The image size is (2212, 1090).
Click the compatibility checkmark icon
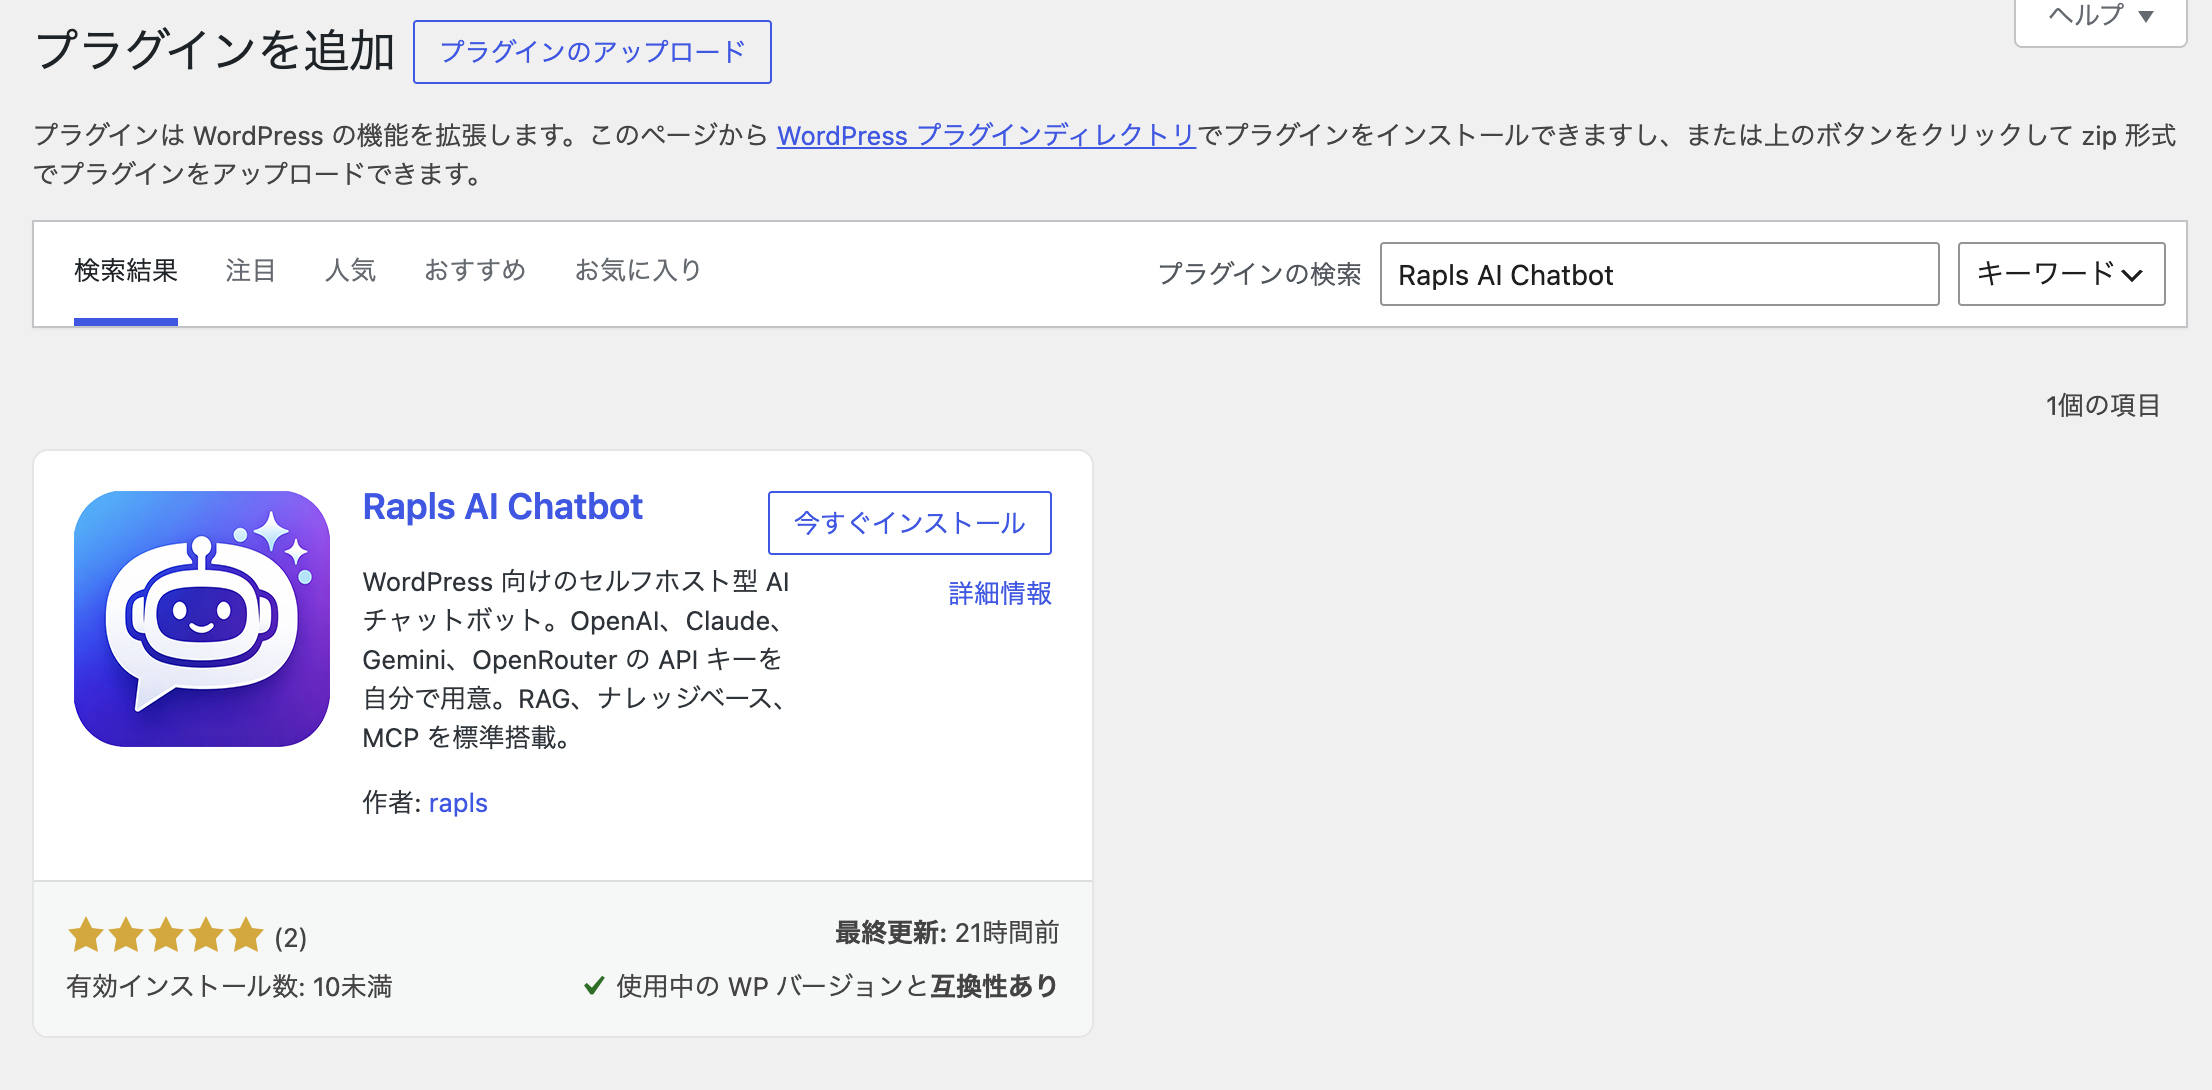(x=594, y=986)
